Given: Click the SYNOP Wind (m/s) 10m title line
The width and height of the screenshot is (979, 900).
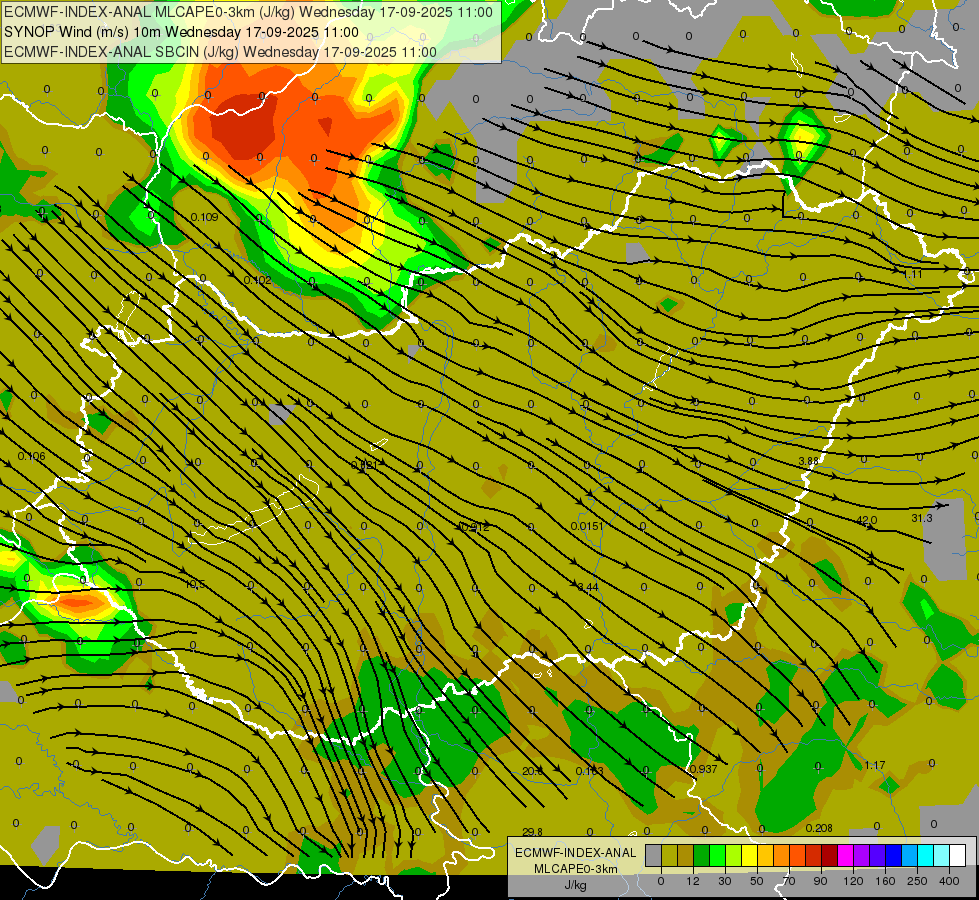Looking at the screenshot, I should [x=181, y=32].
